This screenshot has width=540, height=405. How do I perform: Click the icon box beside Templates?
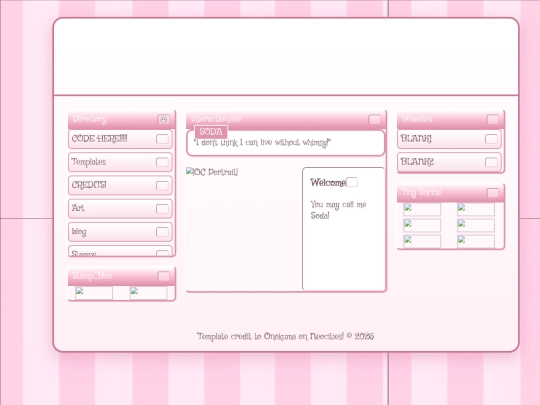pyautogui.click(x=162, y=162)
